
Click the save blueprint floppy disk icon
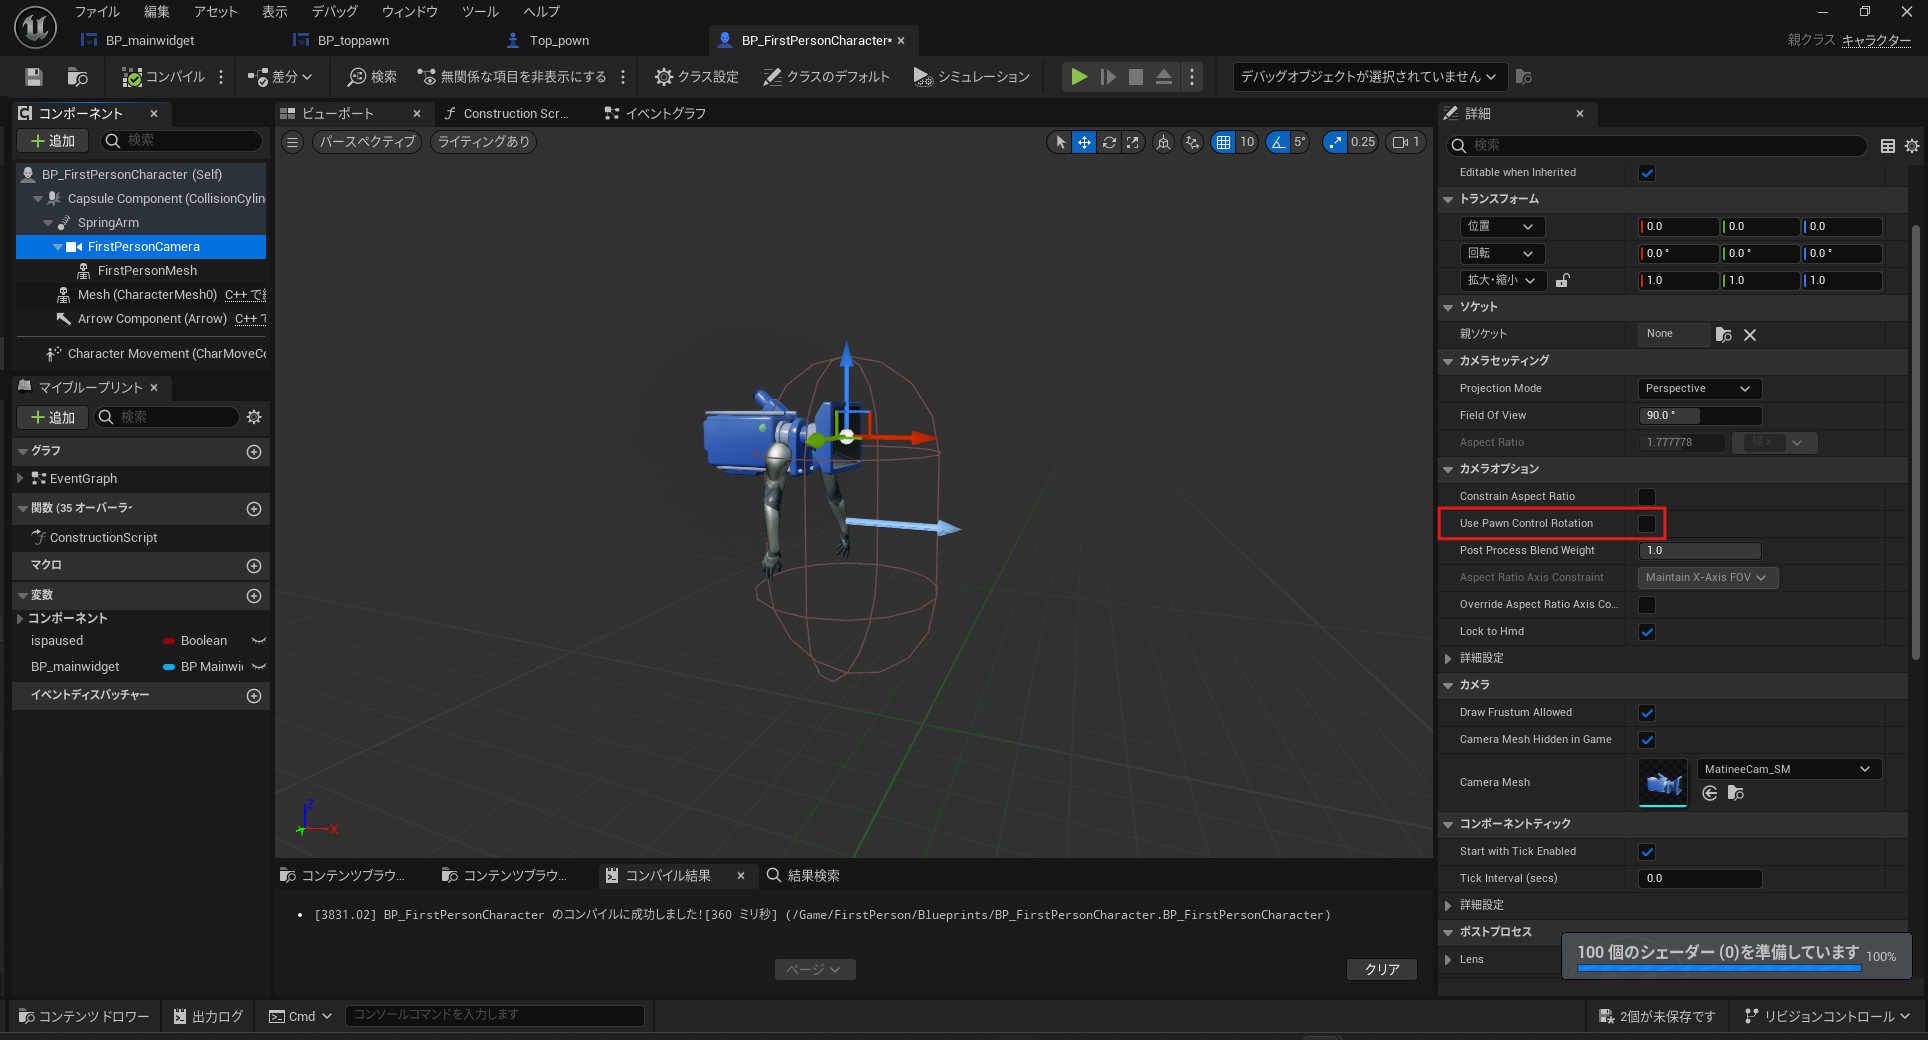tap(34, 77)
